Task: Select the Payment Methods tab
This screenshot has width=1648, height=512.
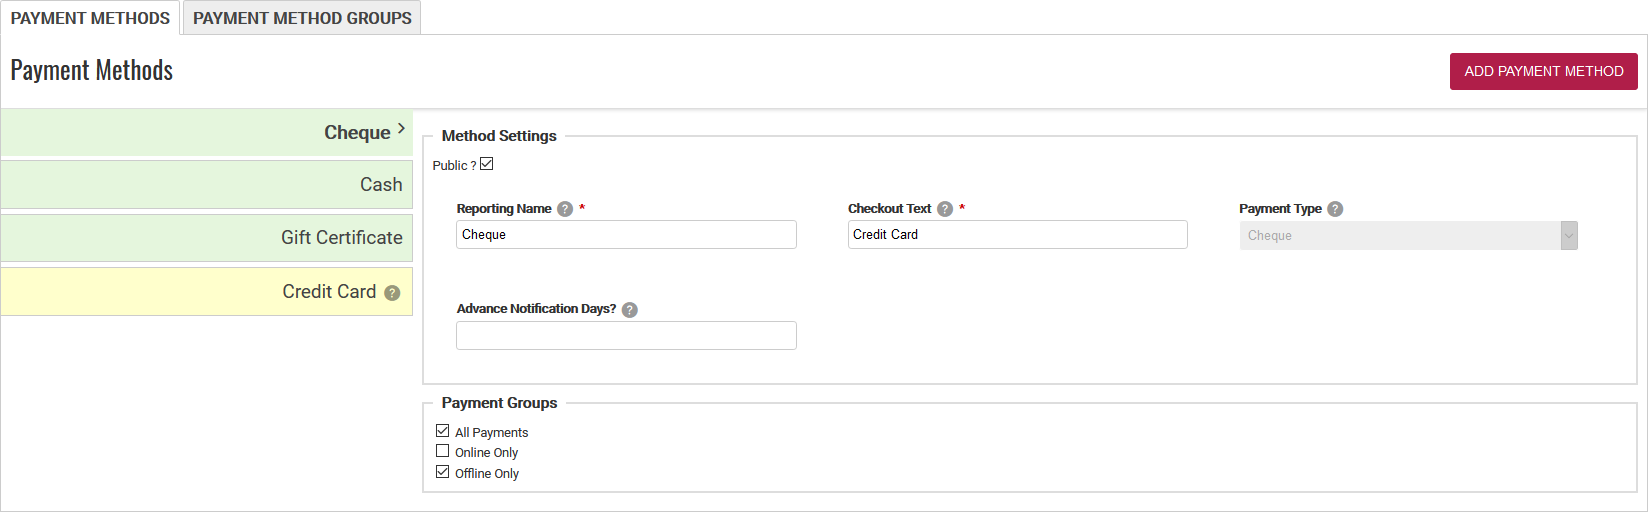Action: [90, 18]
